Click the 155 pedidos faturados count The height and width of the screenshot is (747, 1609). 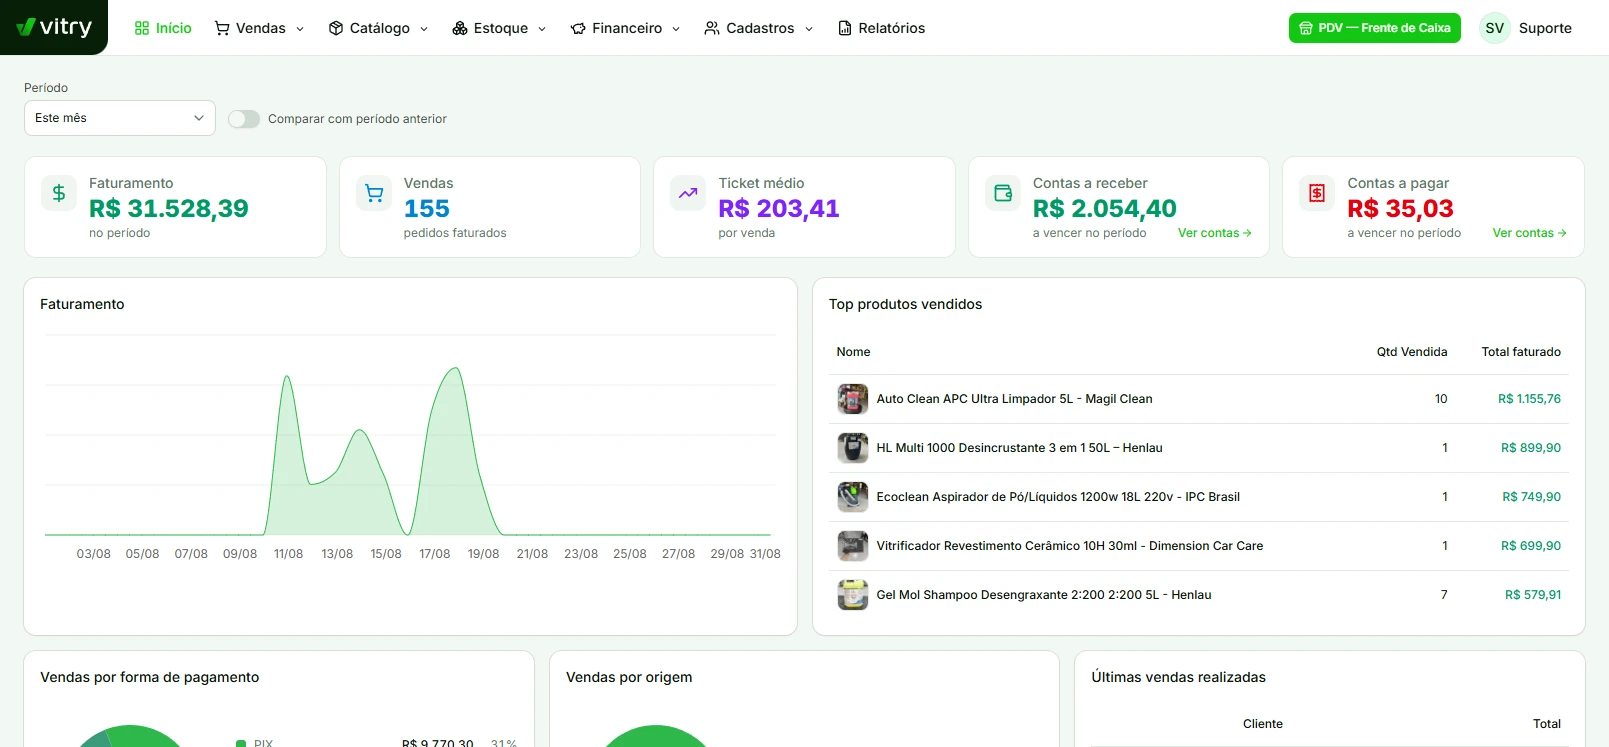click(427, 209)
